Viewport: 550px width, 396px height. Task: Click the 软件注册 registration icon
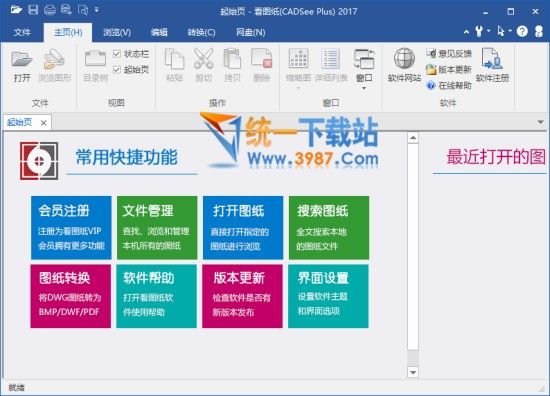492,59
